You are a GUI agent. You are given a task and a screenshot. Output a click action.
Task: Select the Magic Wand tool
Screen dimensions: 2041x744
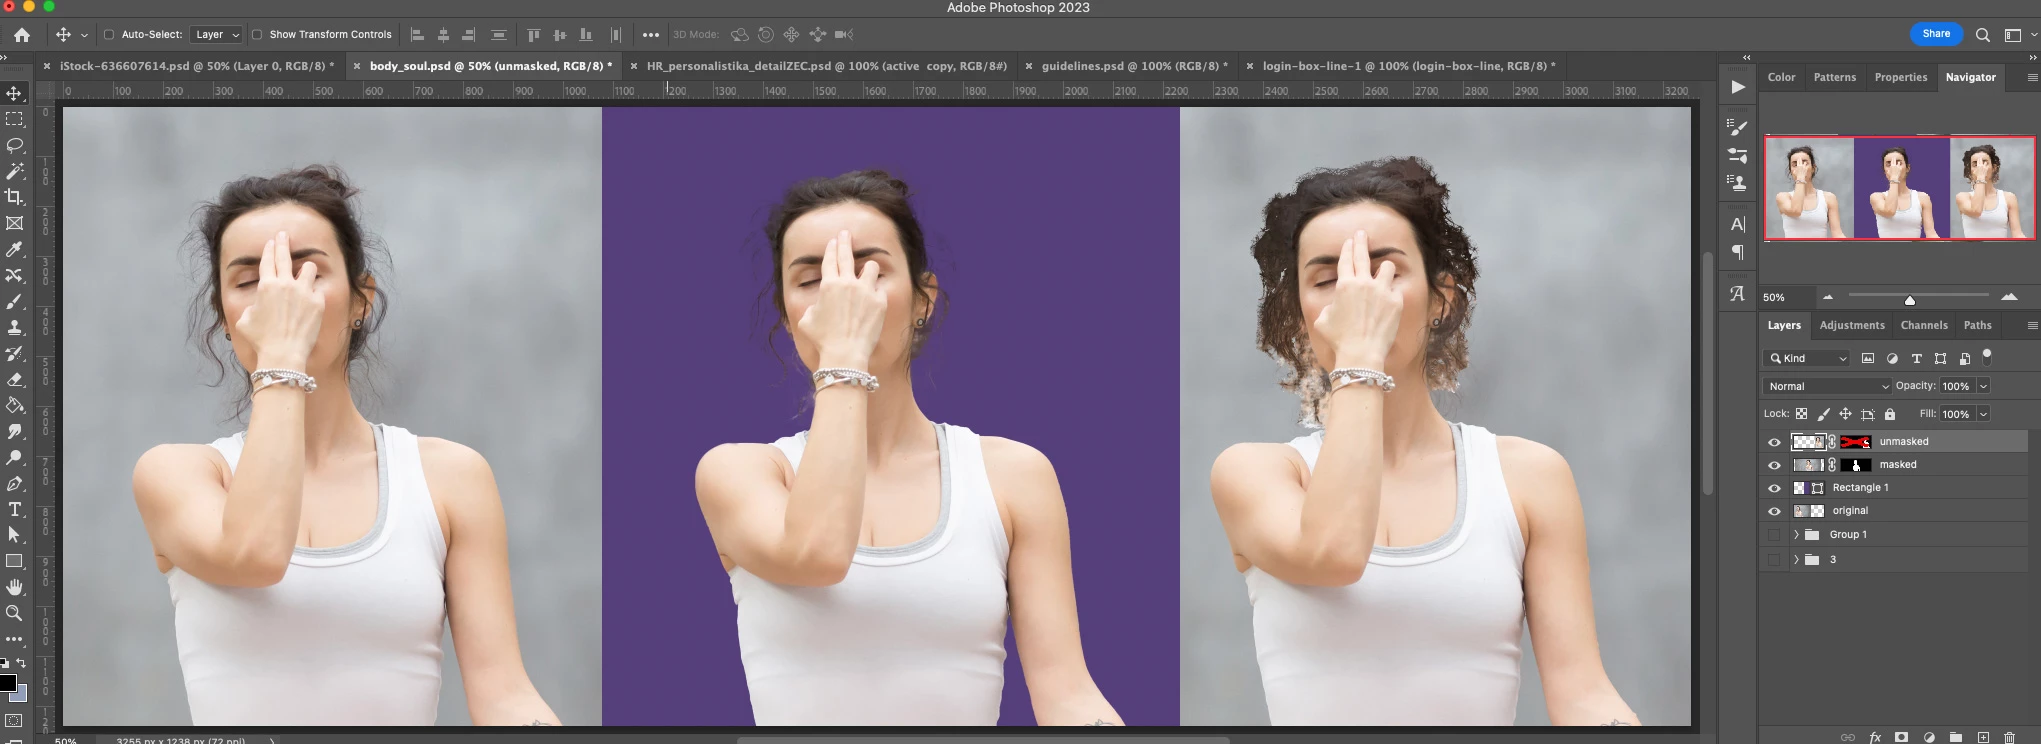(14, 171)
